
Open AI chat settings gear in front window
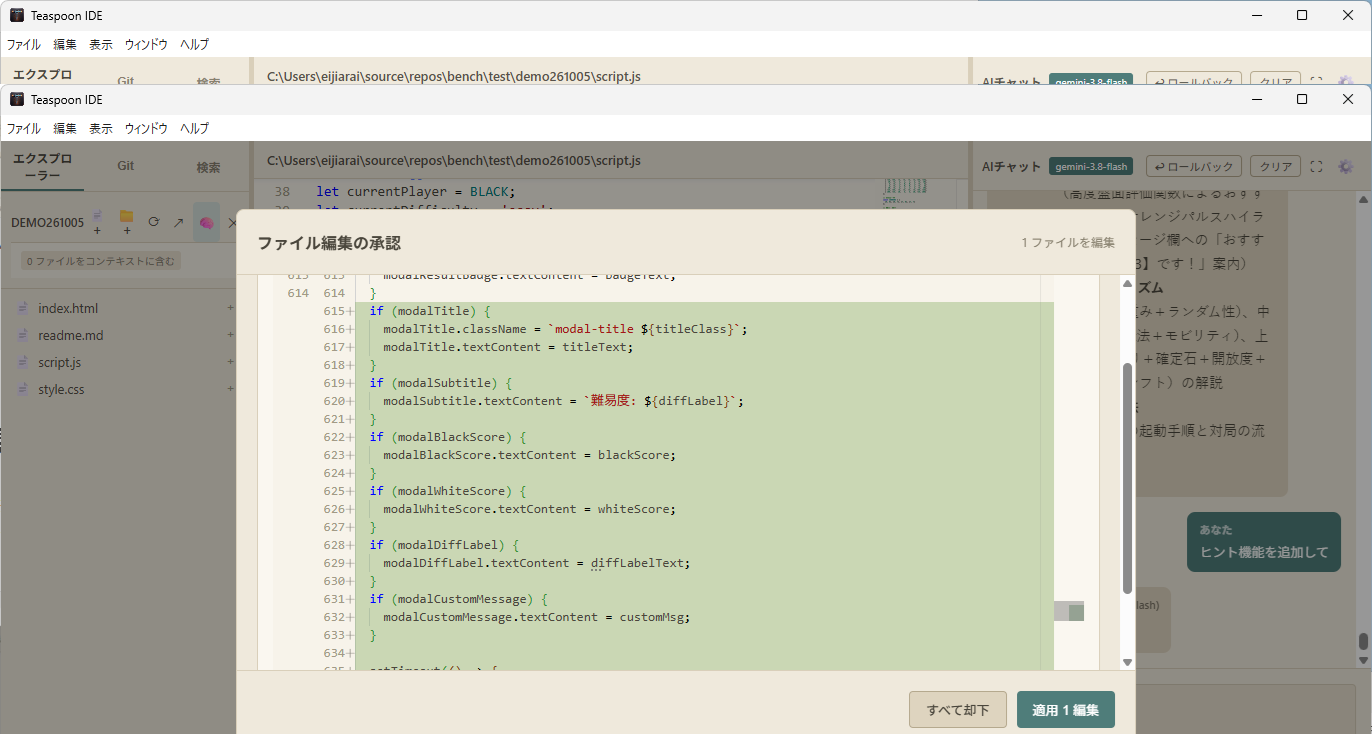1345,167
